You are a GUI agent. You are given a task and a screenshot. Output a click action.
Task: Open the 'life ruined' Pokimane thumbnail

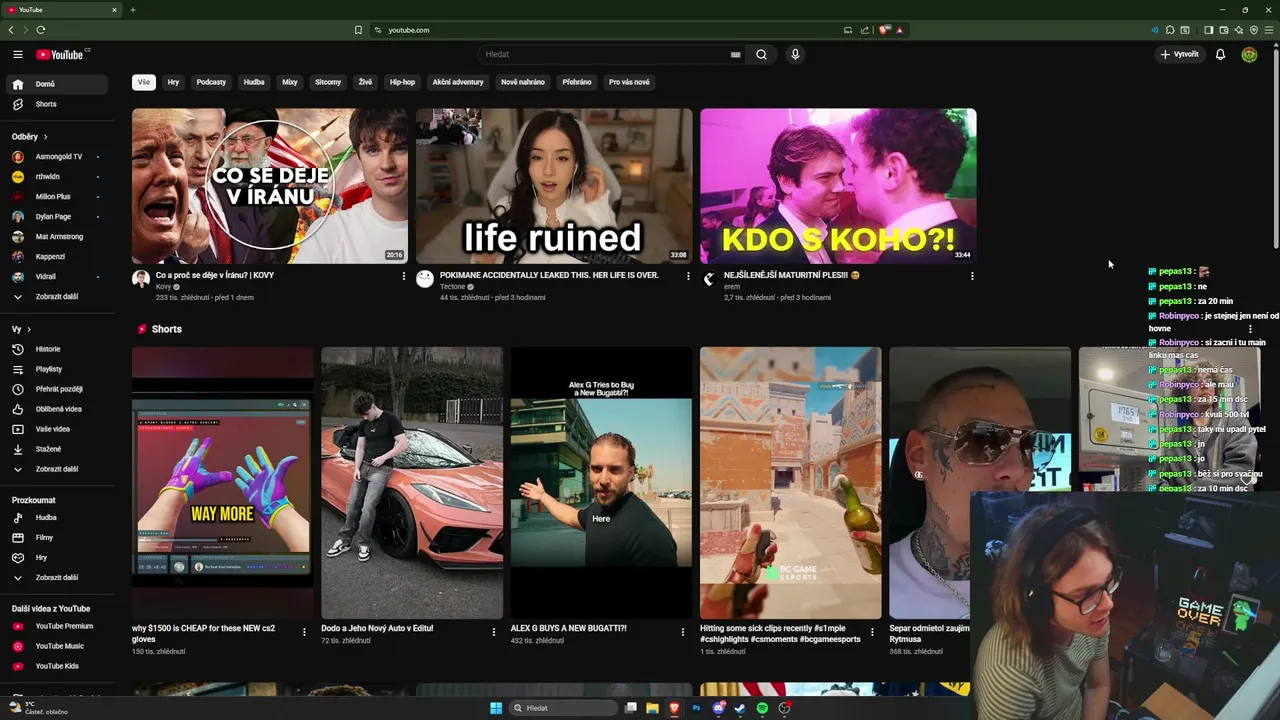tap(554, 186)
